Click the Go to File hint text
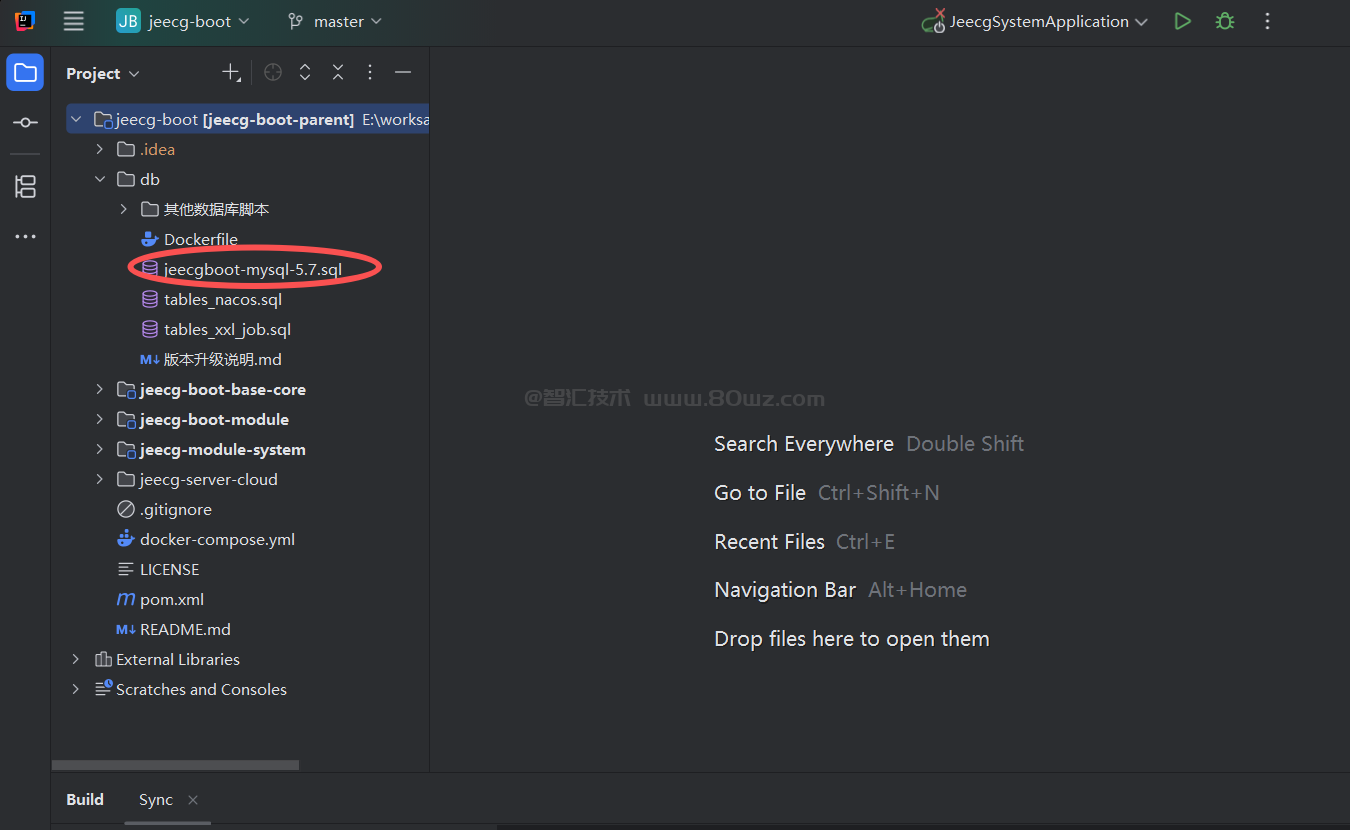This screenshot has width=1350, height=830. pyautogui.click(x=760, y=492)
